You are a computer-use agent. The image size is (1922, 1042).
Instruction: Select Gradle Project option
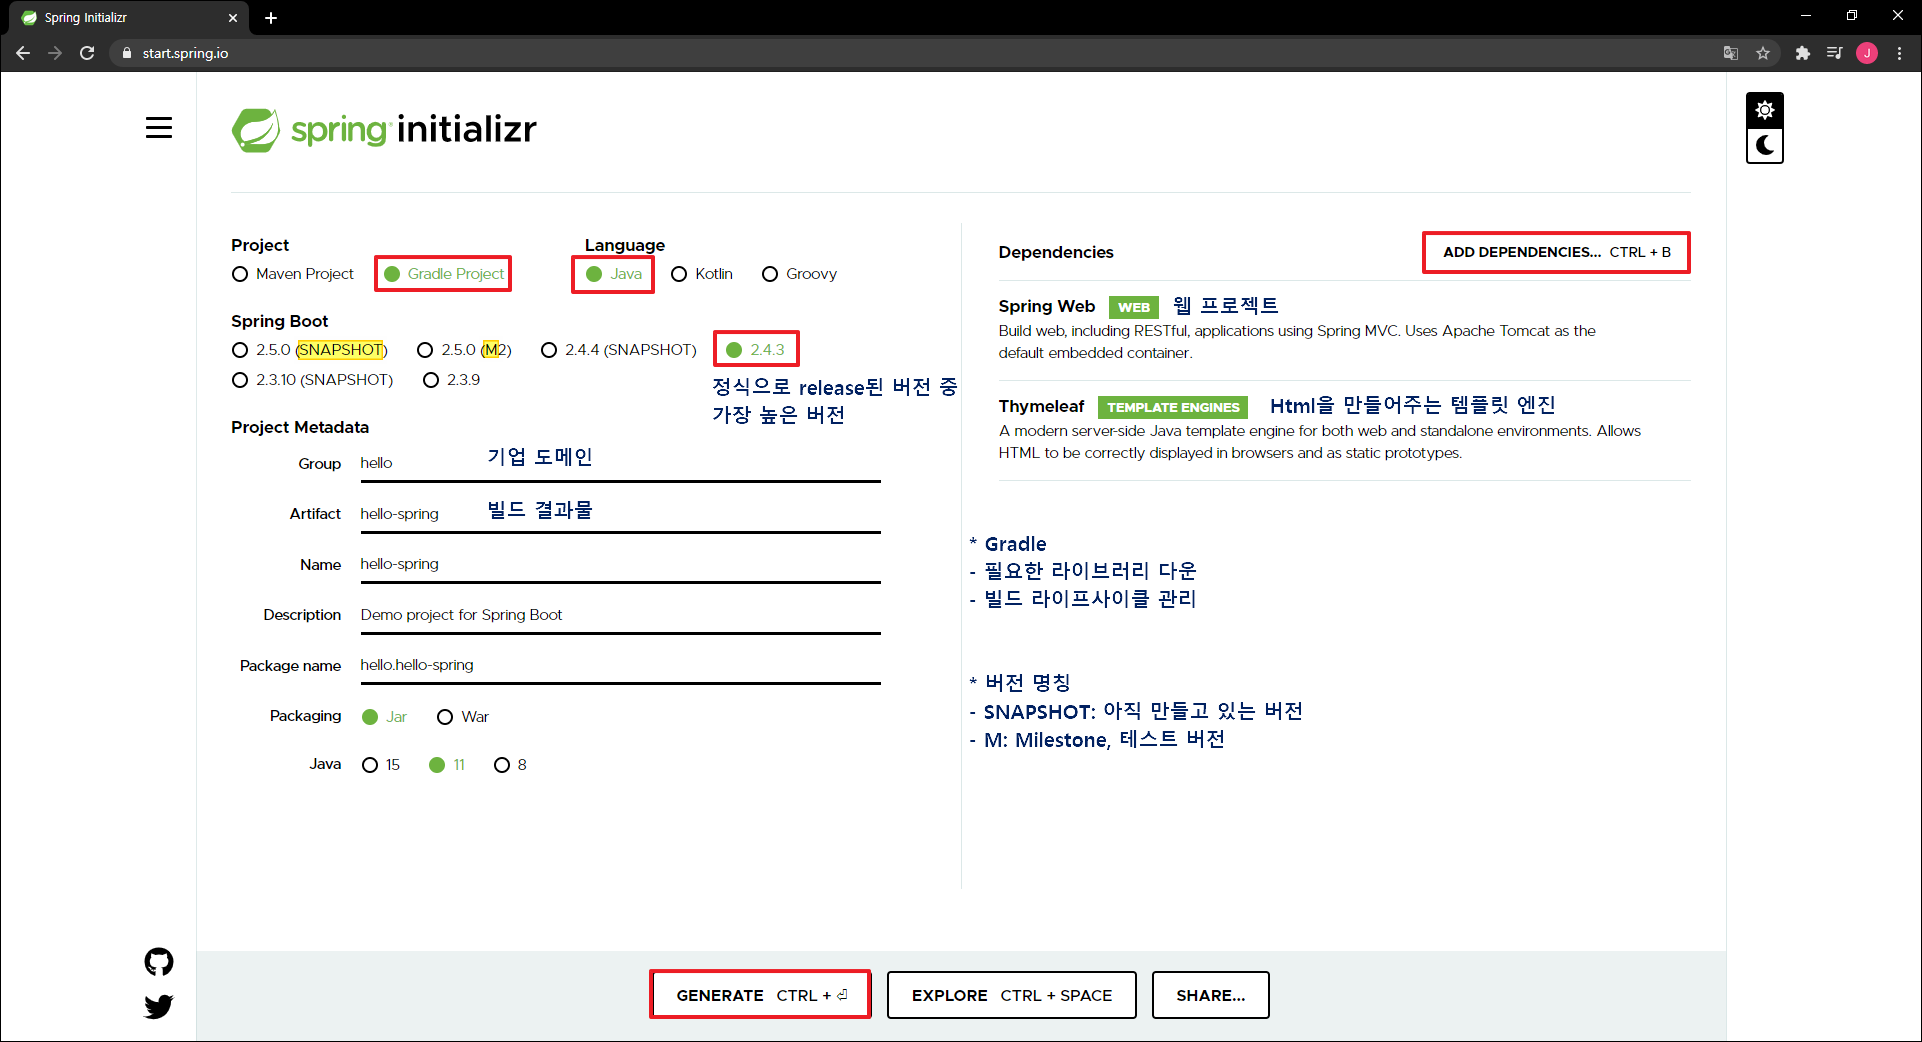(444, 274)
